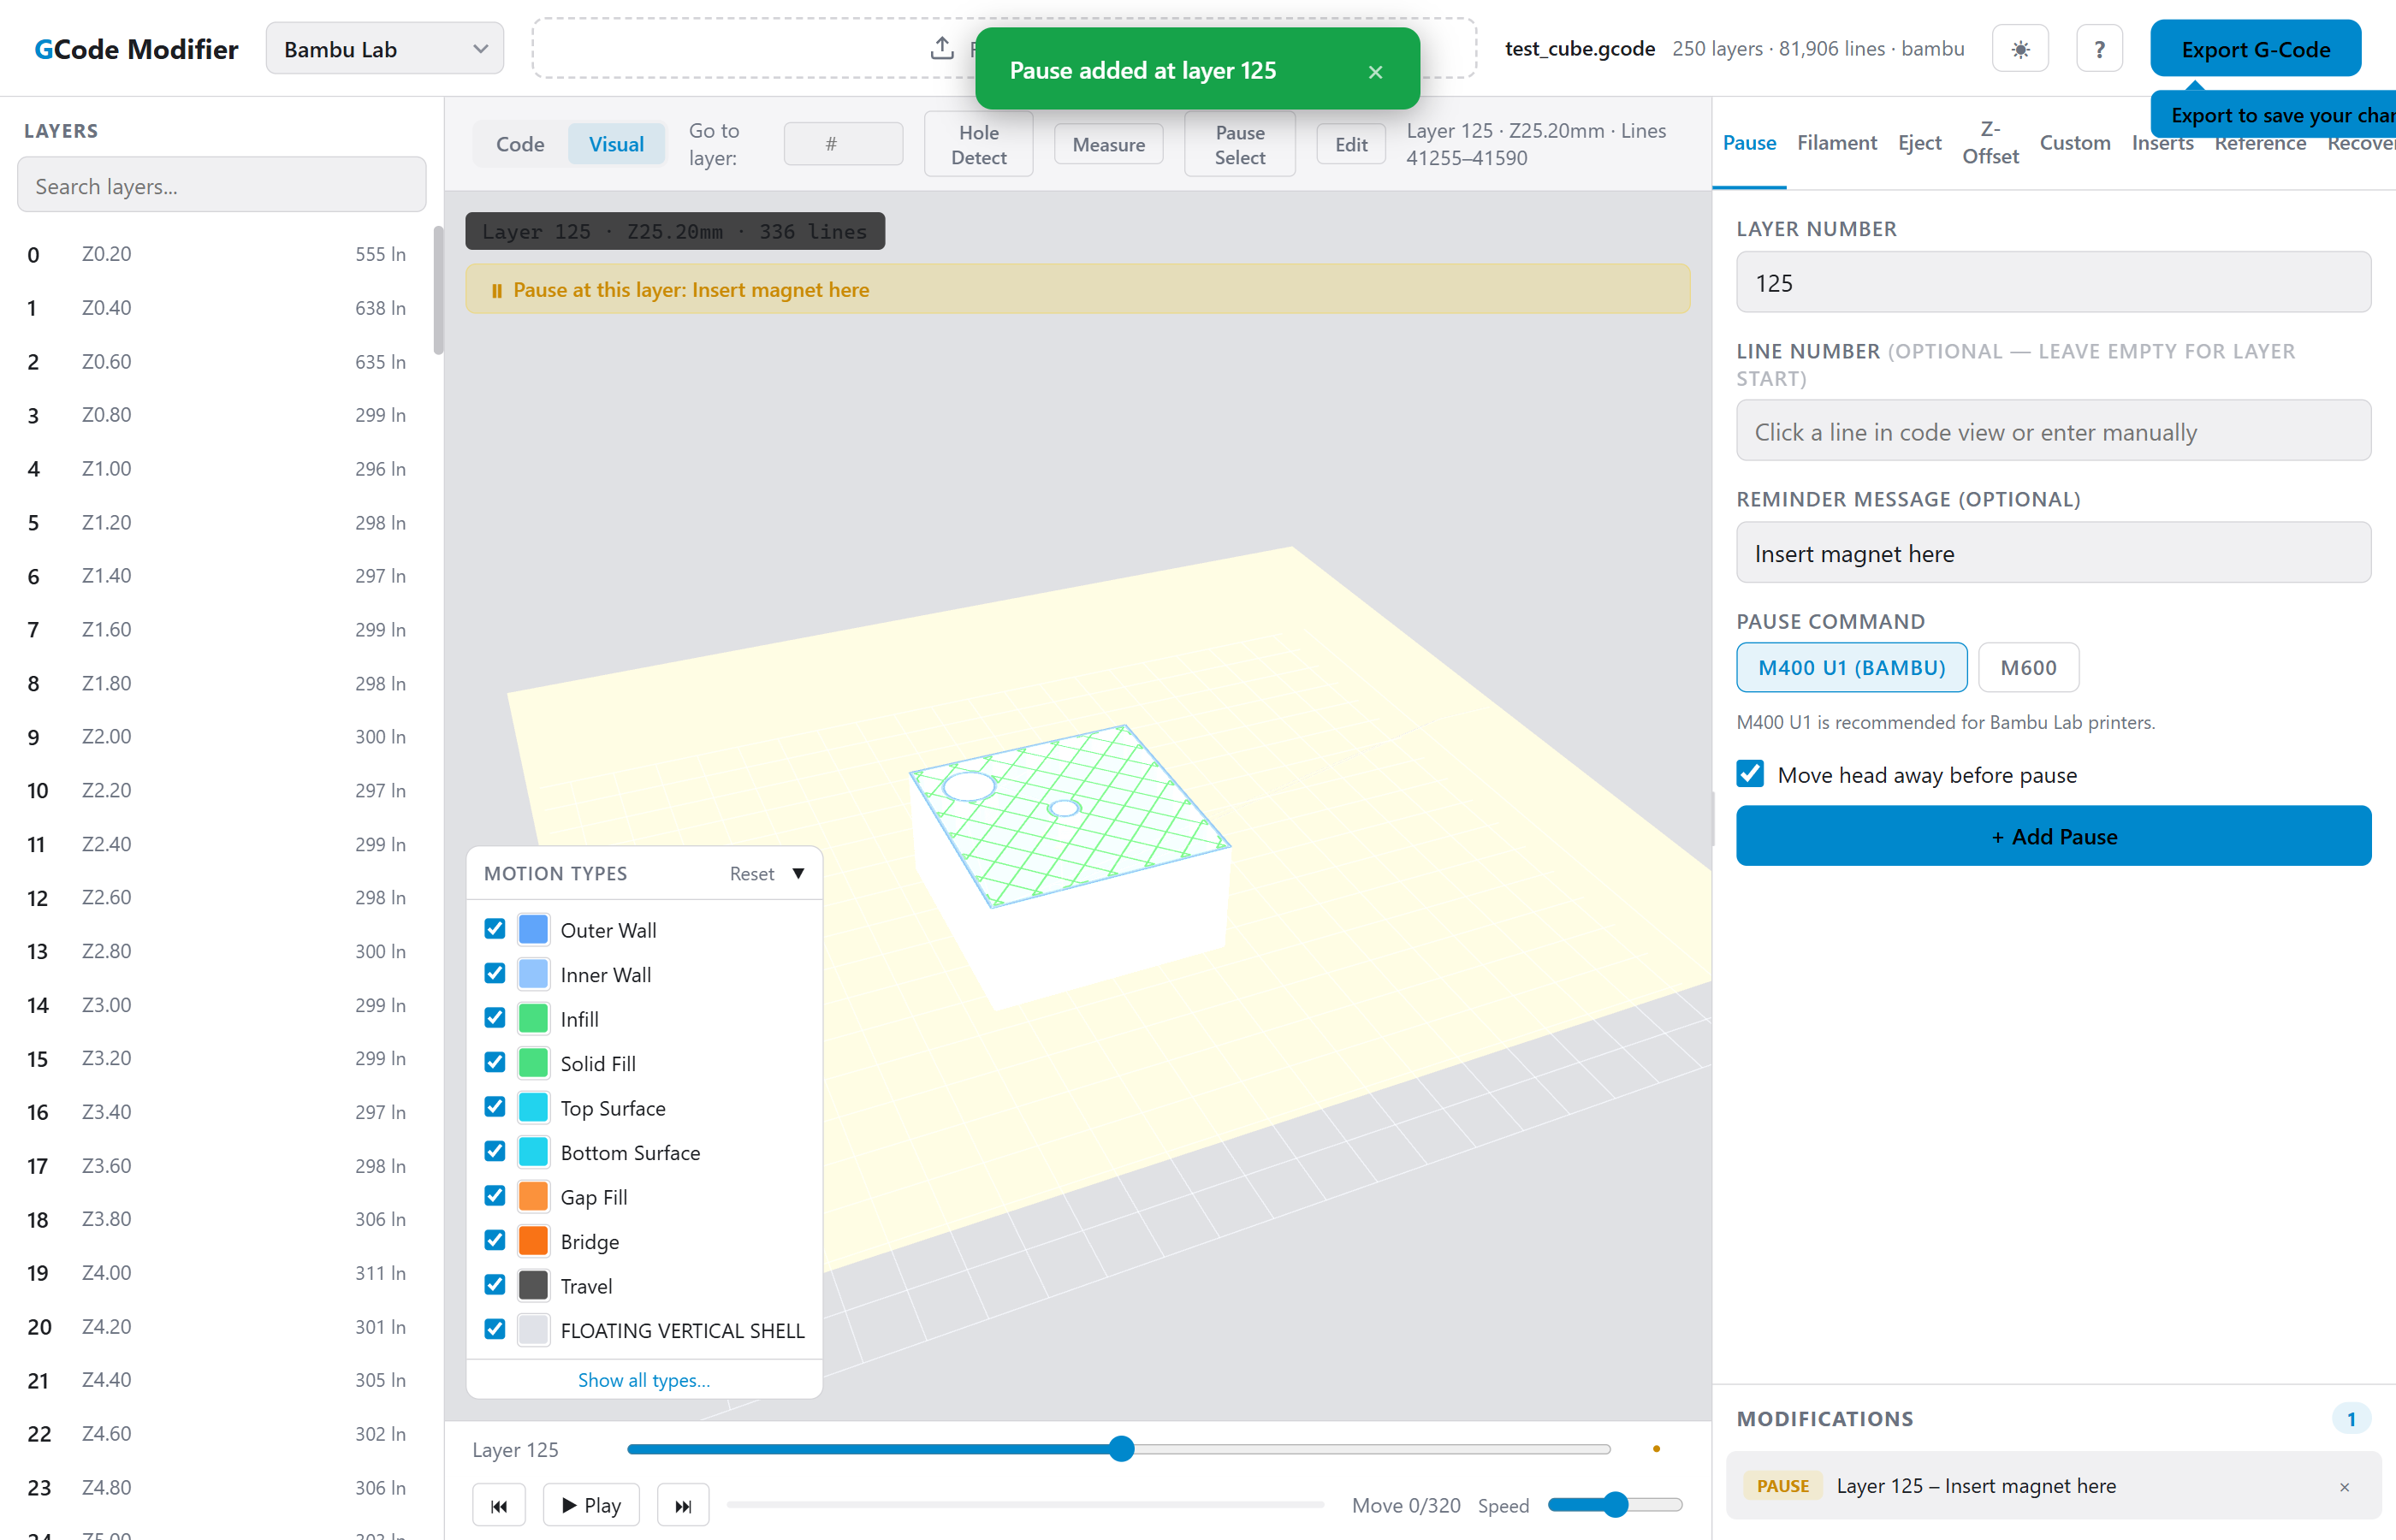Switch to the Visual view tab
The height and width of the screenshot is (1540, 2396).
click(616, 144)
